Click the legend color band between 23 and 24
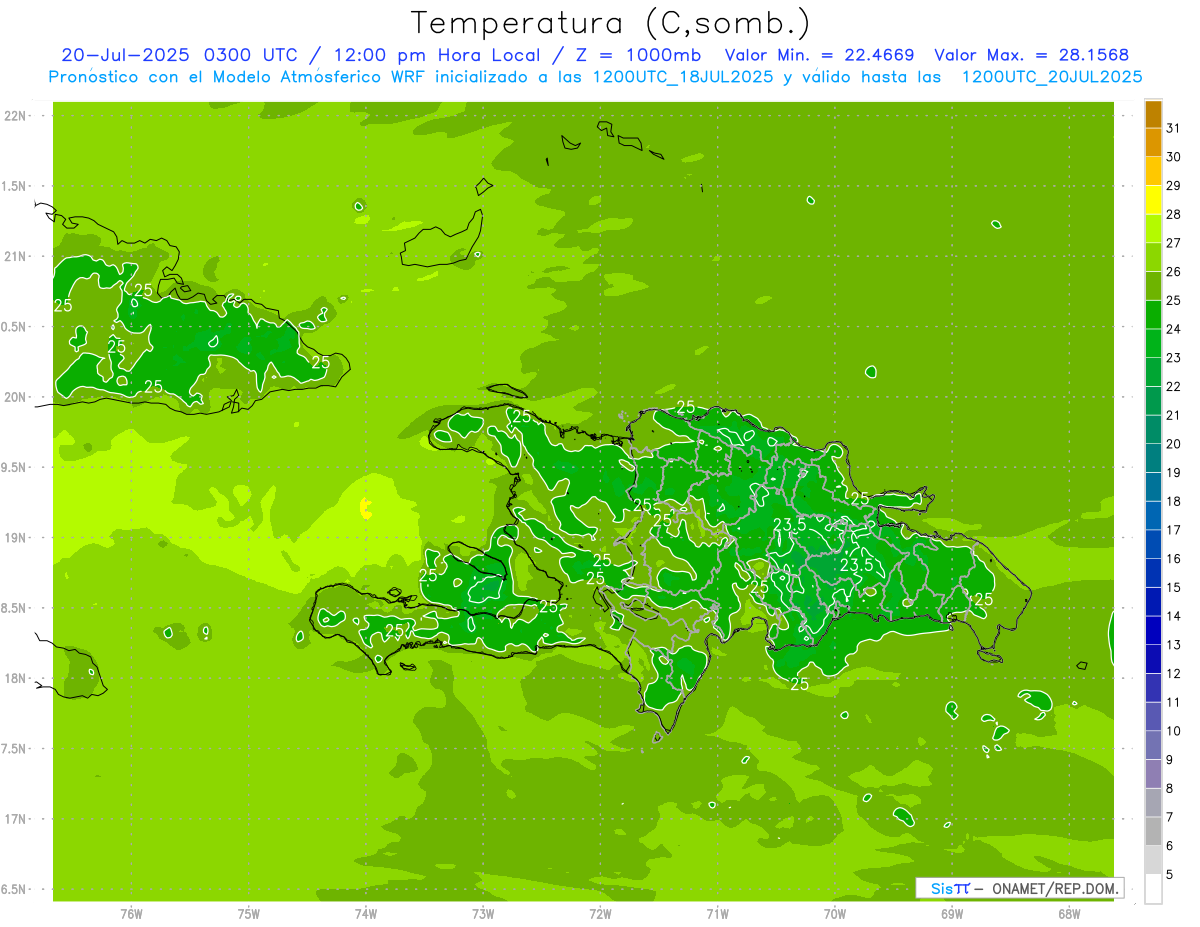The width and height of the screenshot is (1200, 927). click(x=1153, y=344)
